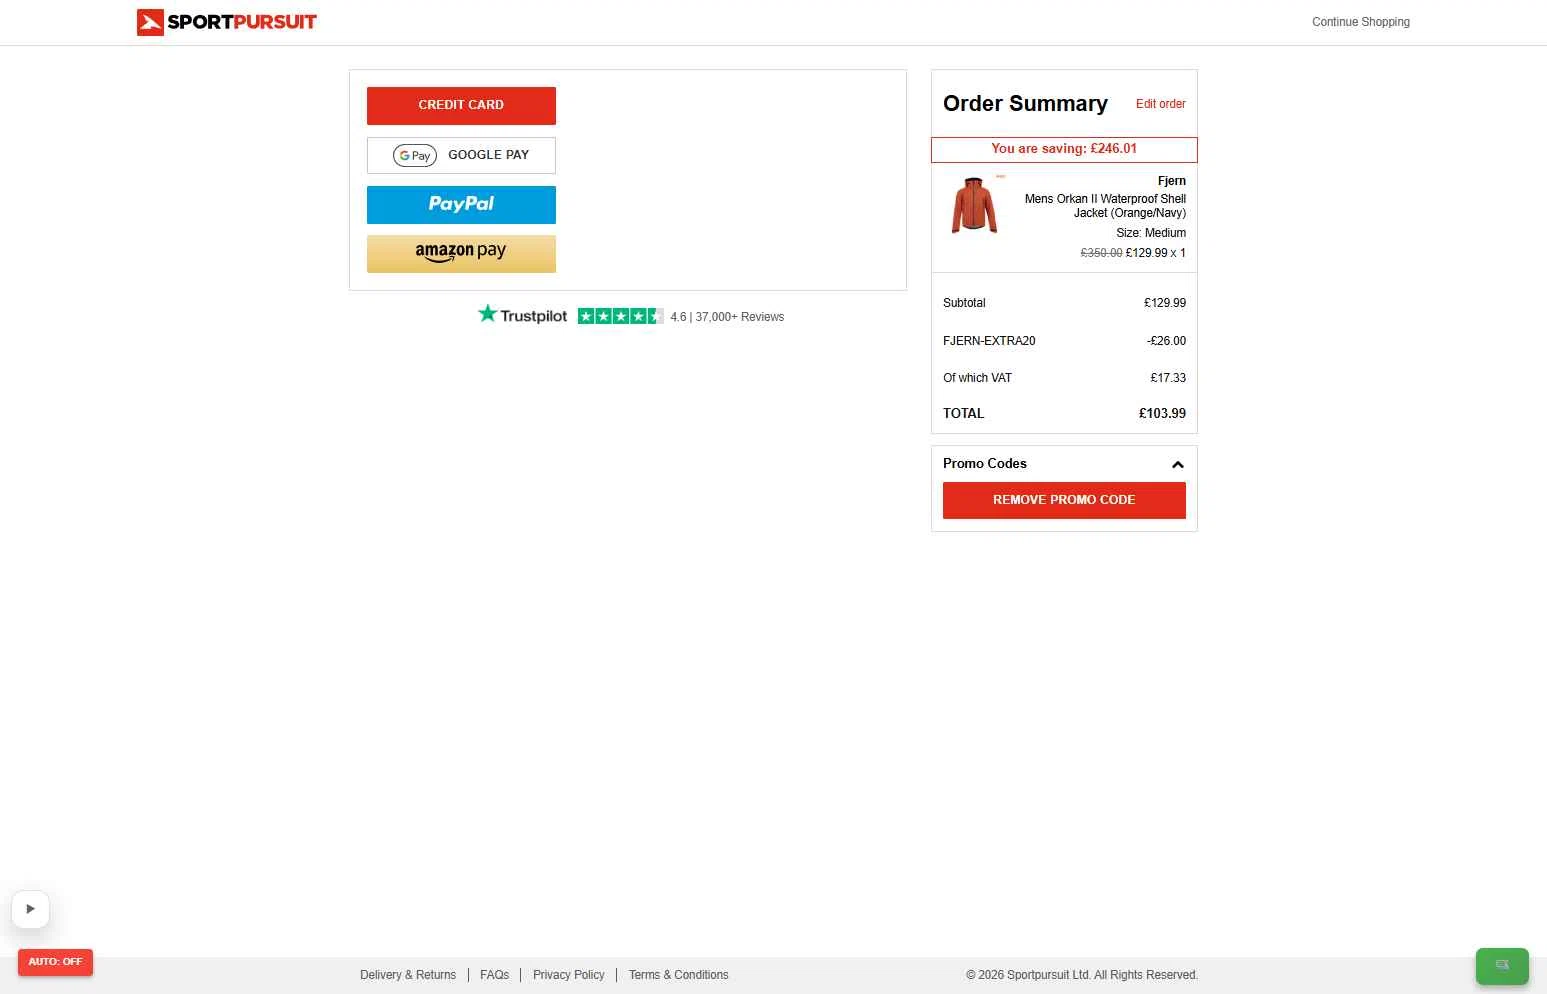The width and height of the screenshot is (1547, 994).
Task: Click the Subtotal £129.99 value
Action: [x=1165, y=303]
